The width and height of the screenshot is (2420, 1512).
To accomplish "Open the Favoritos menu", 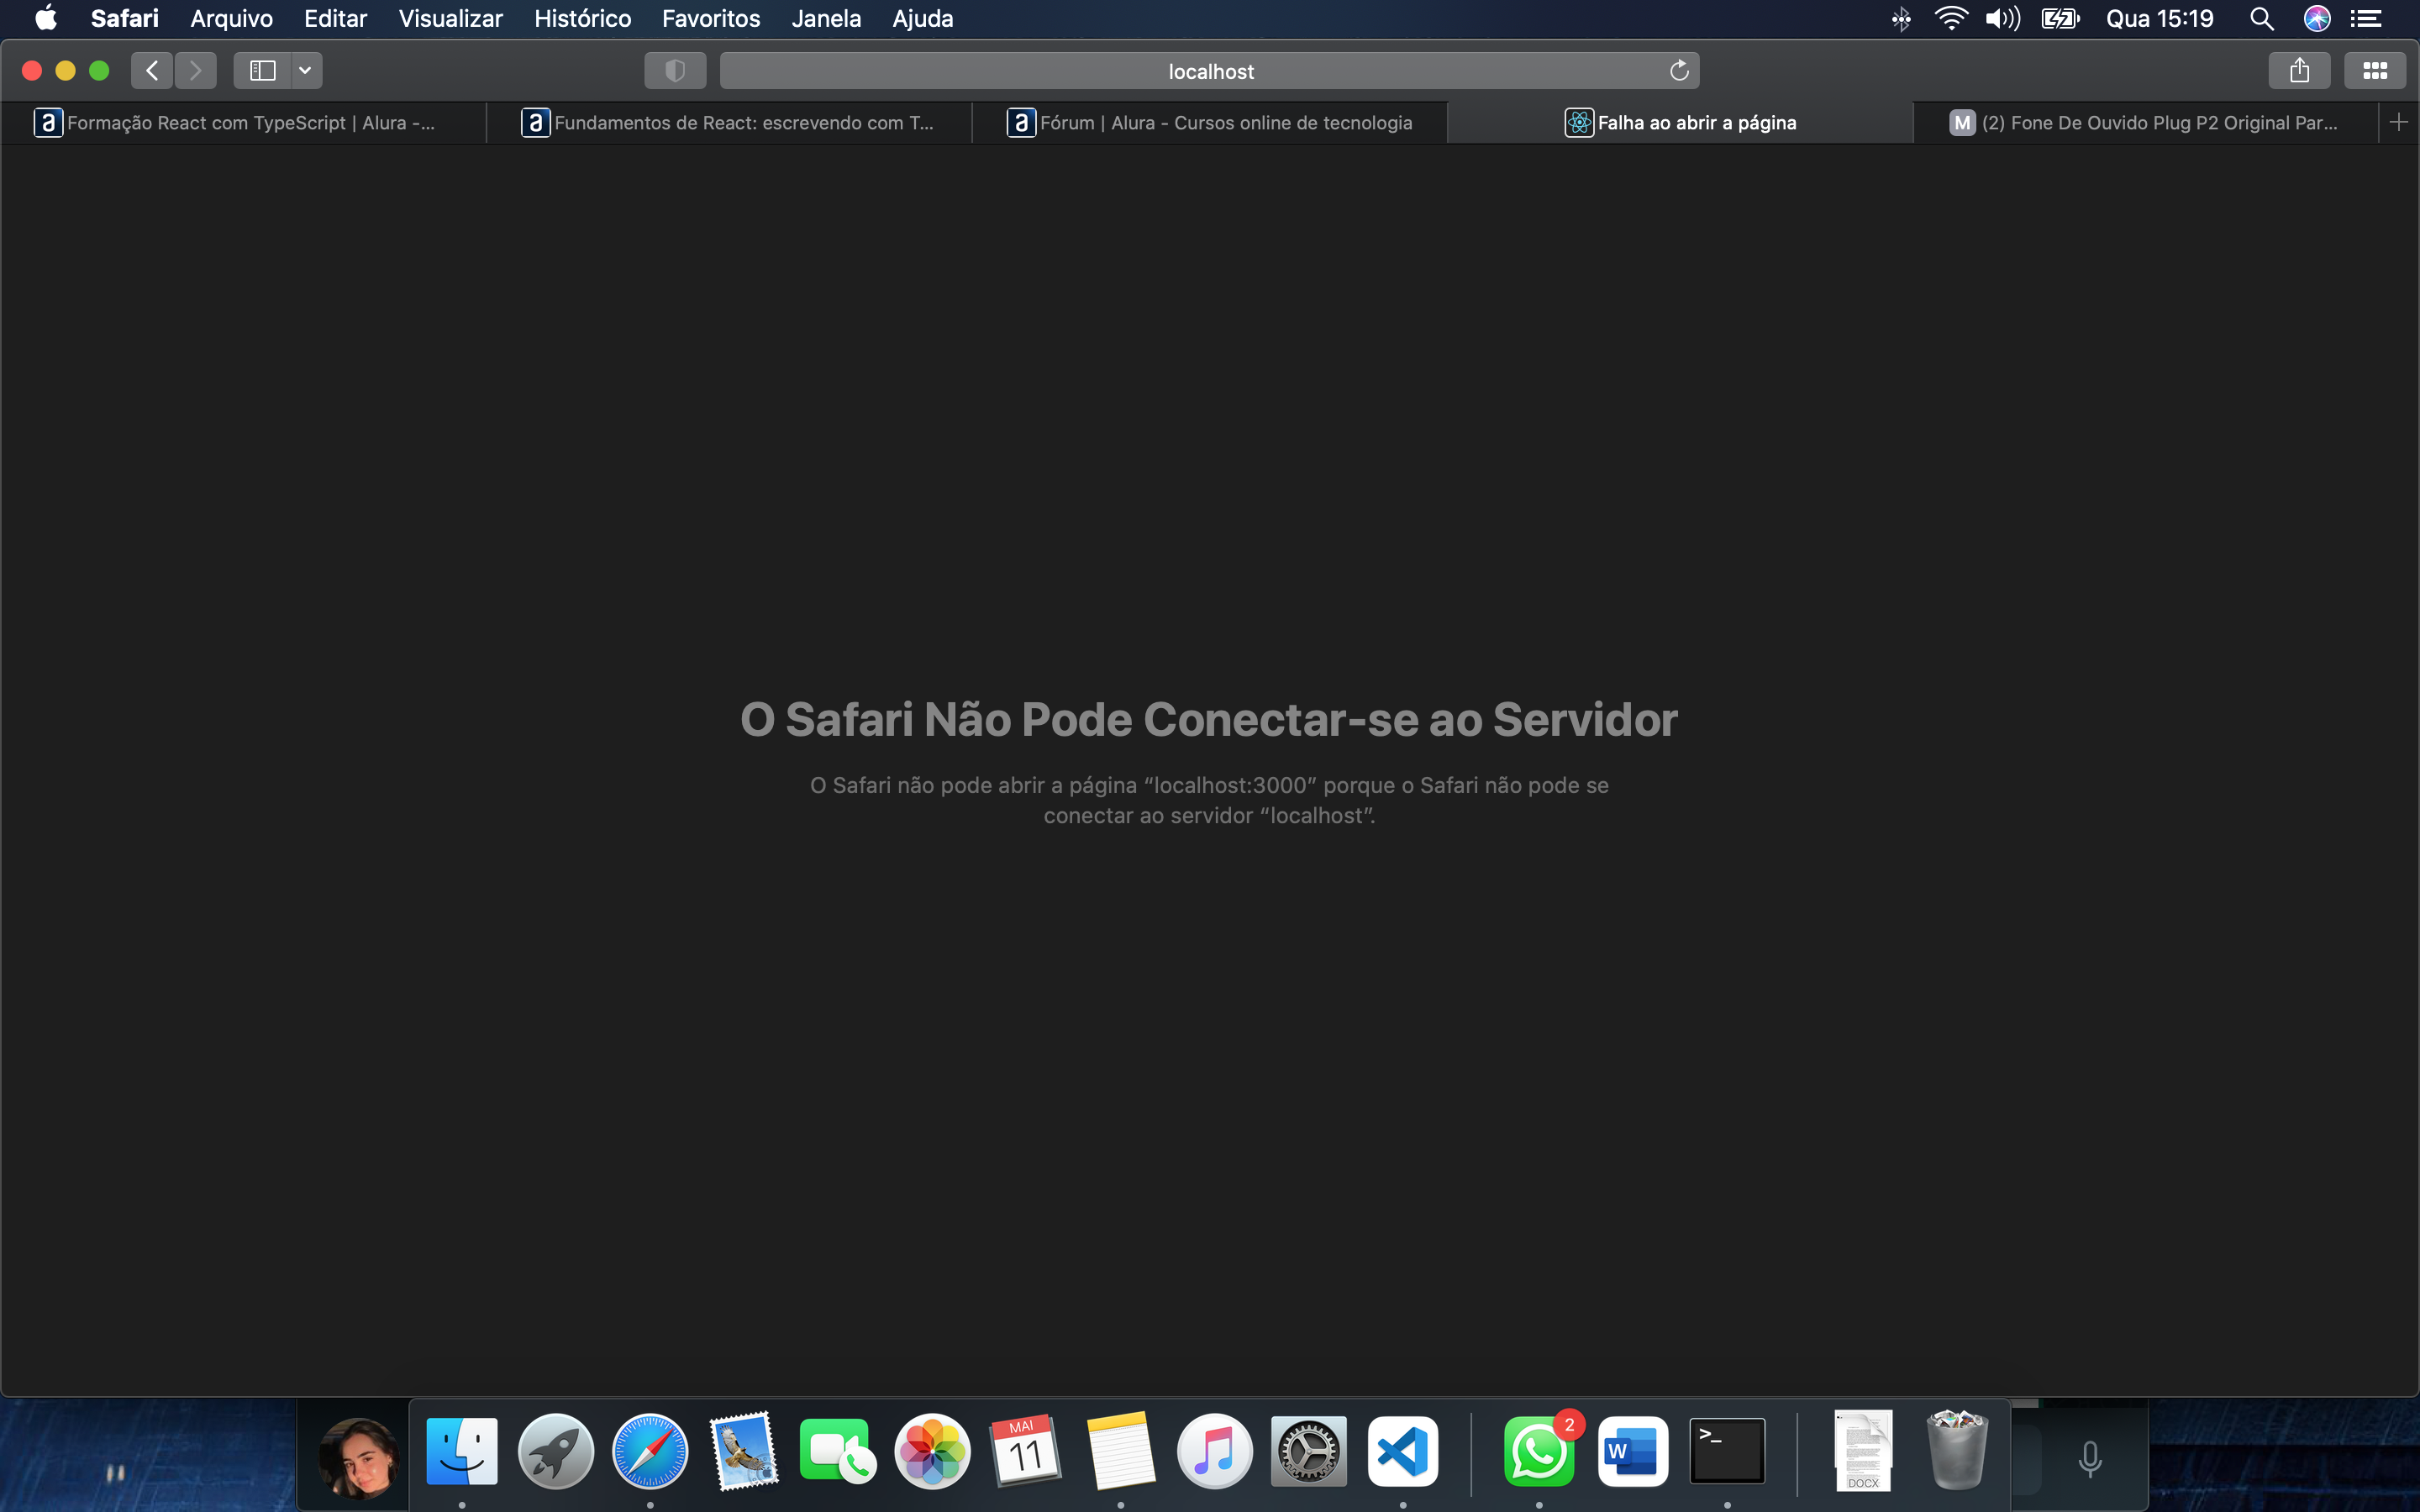I will 711,18.
